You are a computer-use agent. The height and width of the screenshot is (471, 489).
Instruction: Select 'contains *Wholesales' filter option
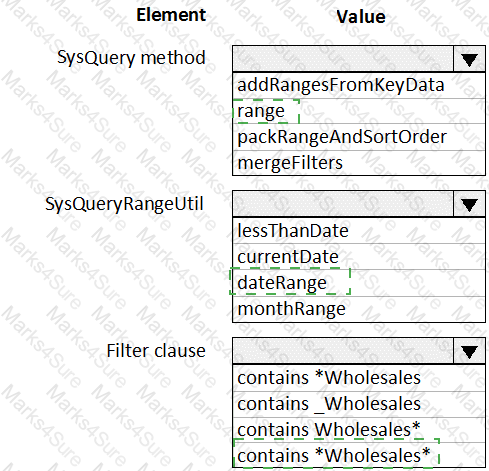[359, 378]
